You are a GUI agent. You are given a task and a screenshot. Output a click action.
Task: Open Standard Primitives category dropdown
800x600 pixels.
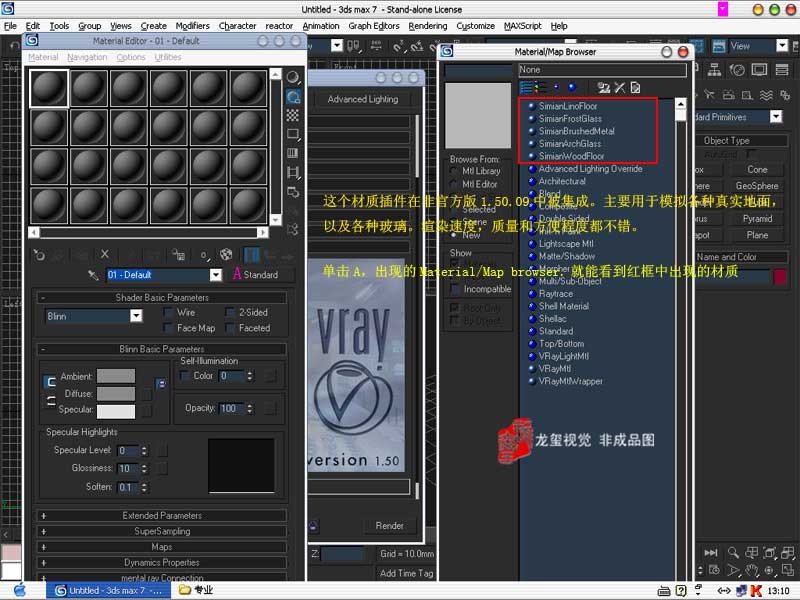coord(776,117)
